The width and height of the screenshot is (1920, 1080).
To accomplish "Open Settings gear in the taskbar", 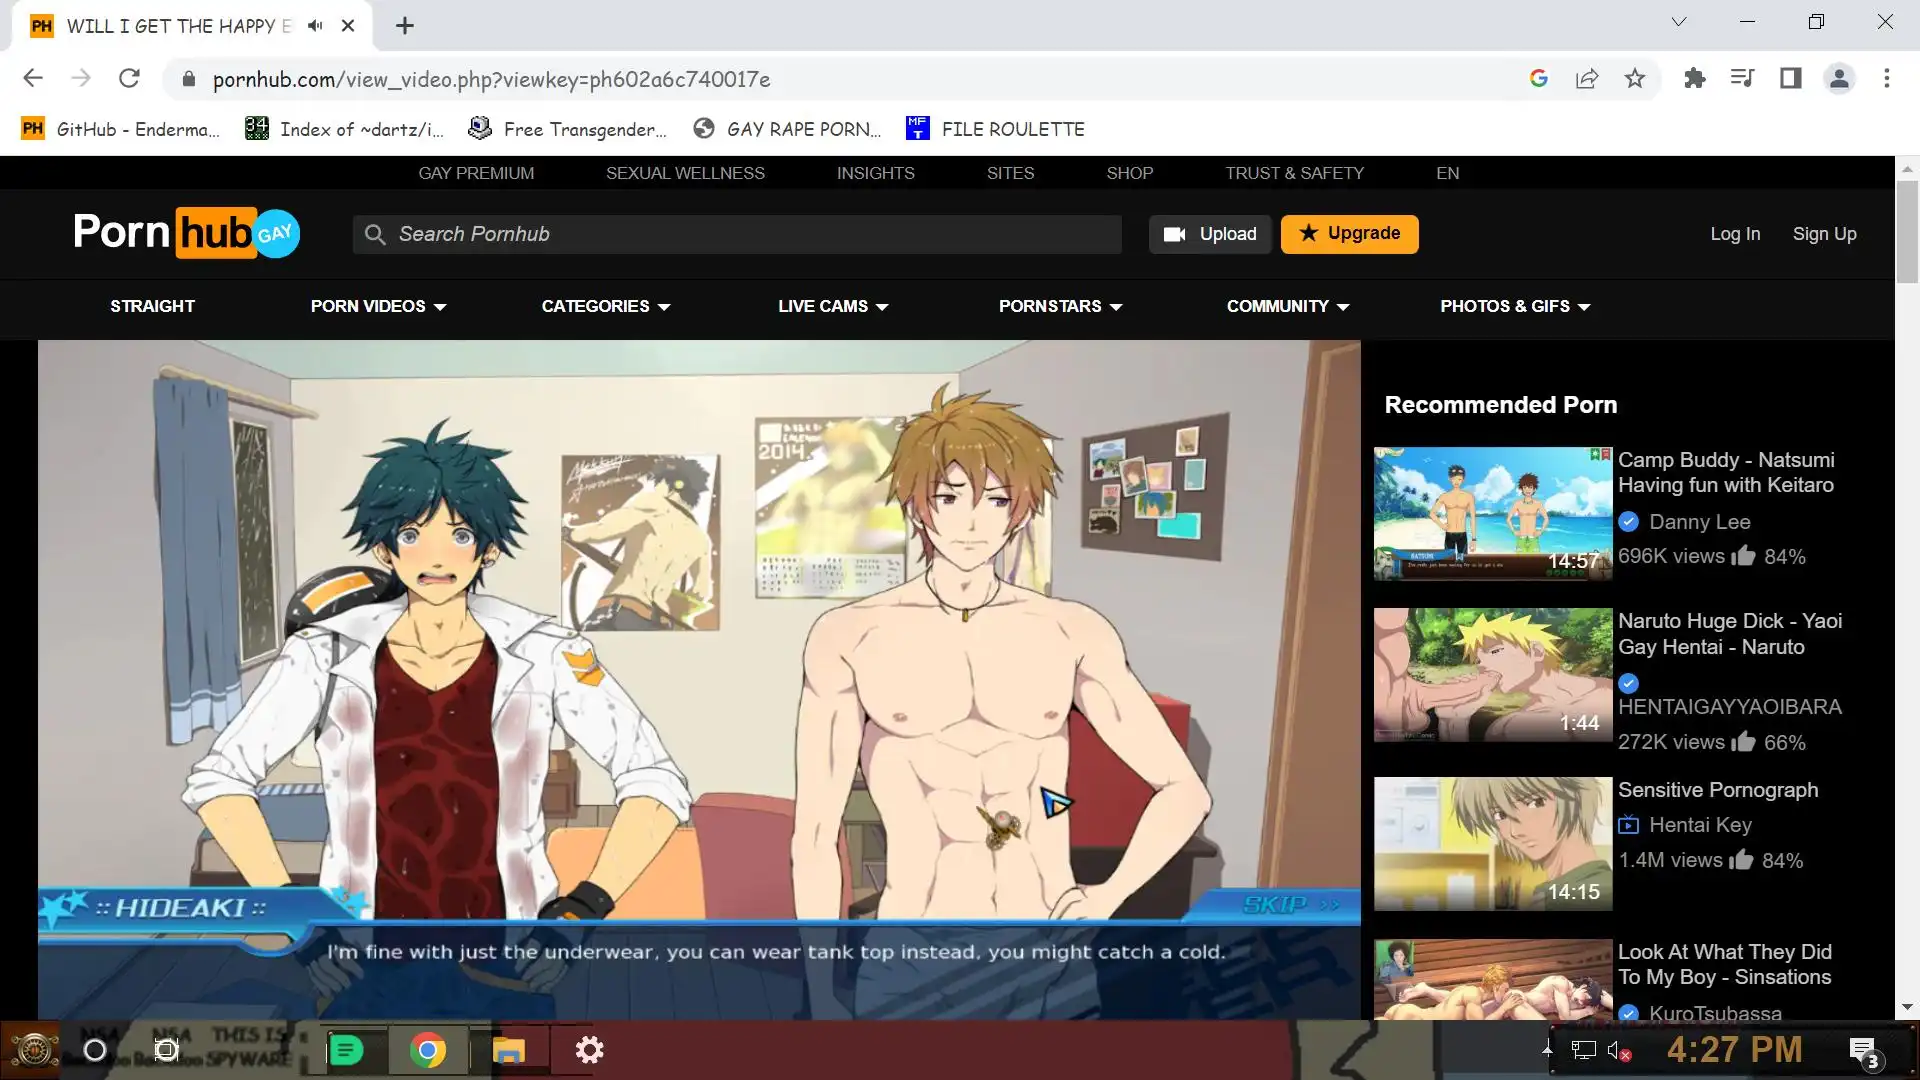I will point(589,1051).
